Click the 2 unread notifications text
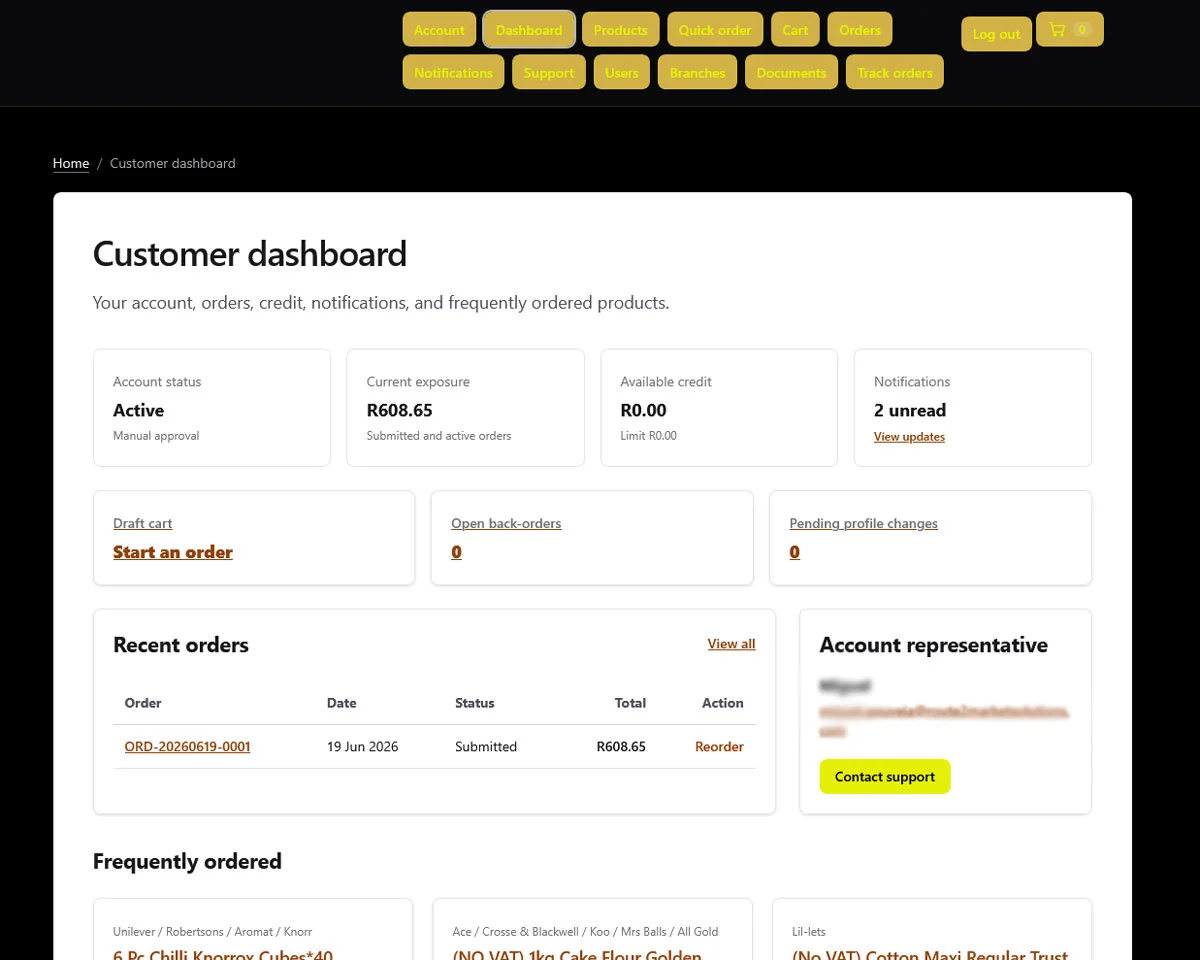This screenshot has height=960, width=1200. click(x=910, y=410)
